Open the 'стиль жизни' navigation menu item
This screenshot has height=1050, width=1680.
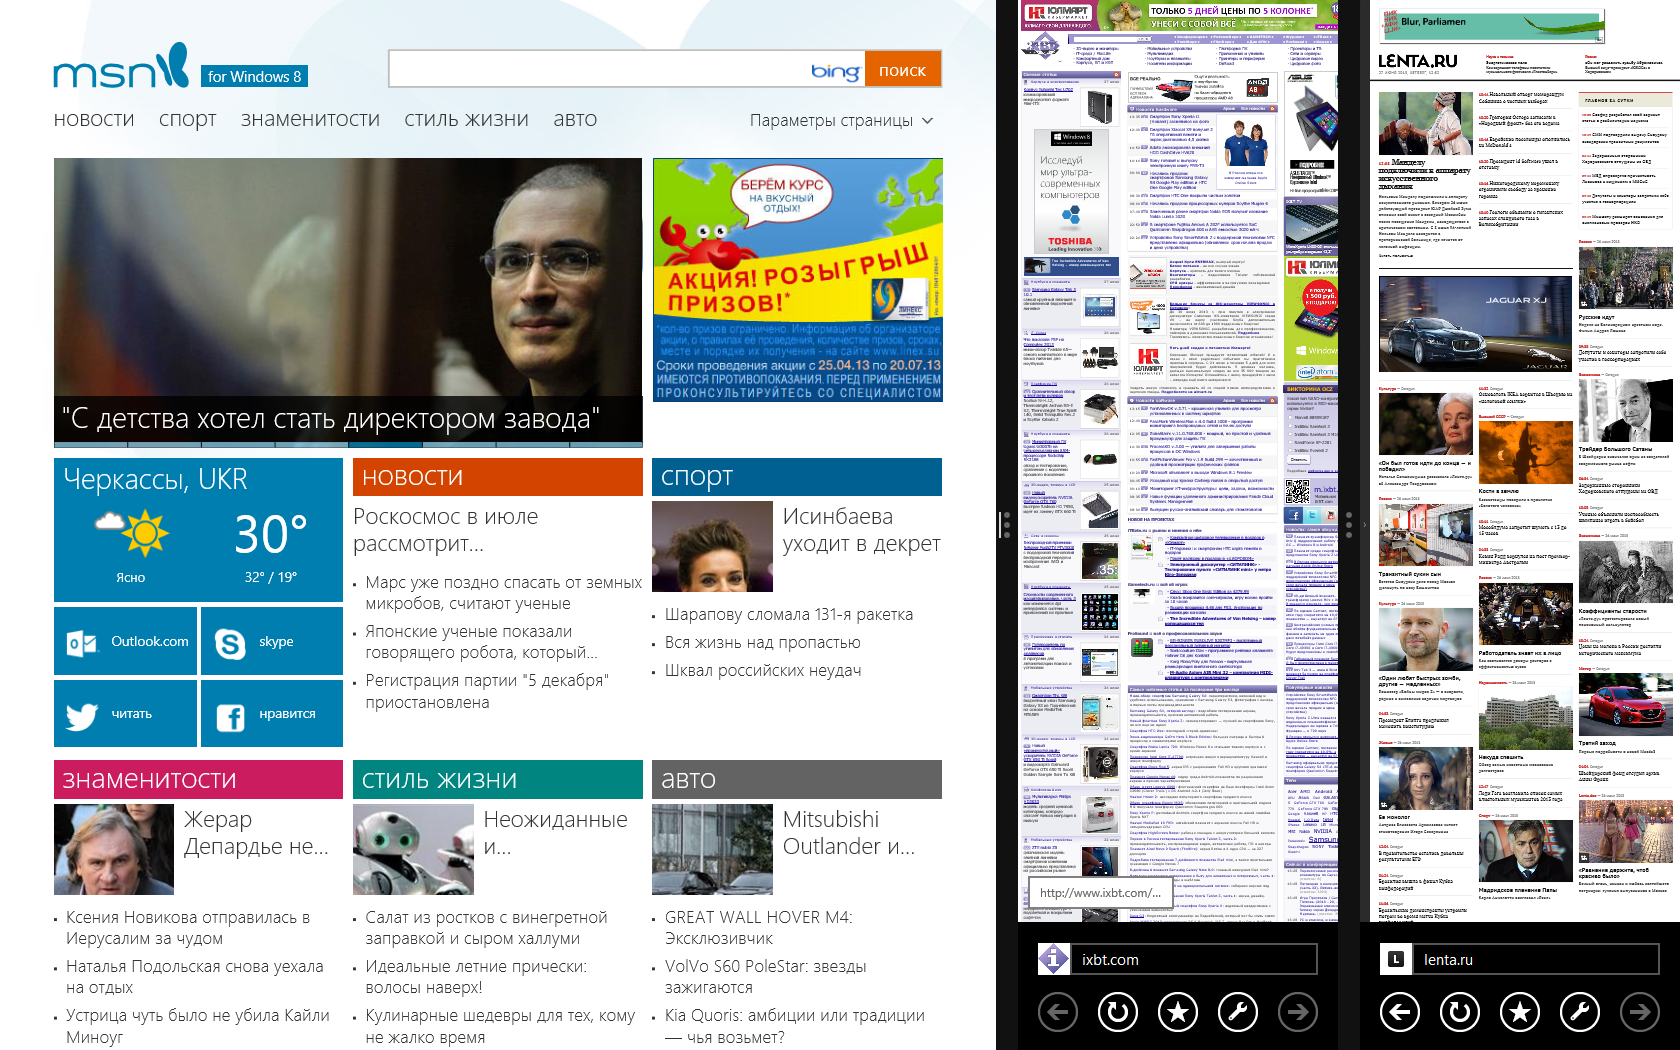point(466,120)
